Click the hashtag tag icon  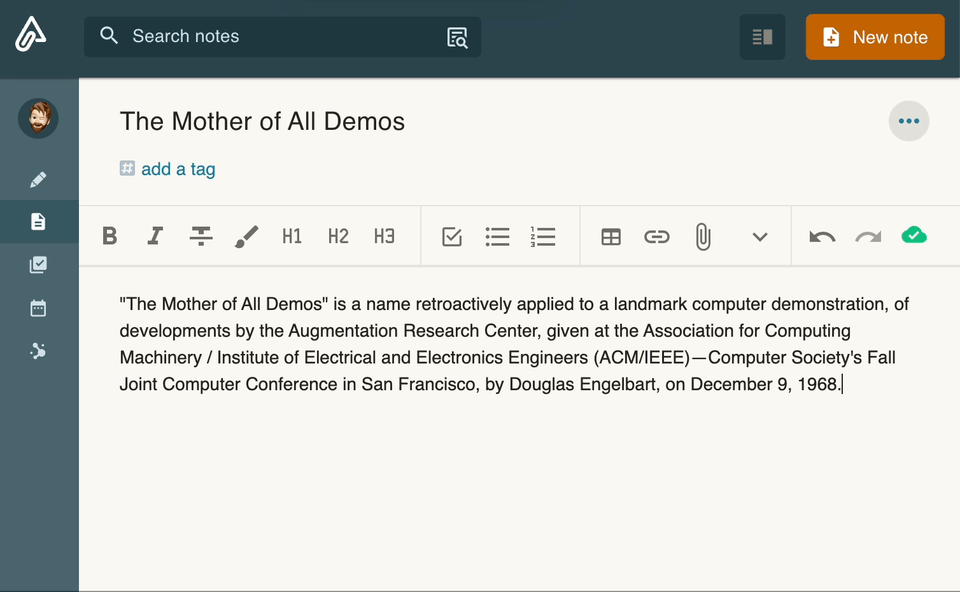127,168
